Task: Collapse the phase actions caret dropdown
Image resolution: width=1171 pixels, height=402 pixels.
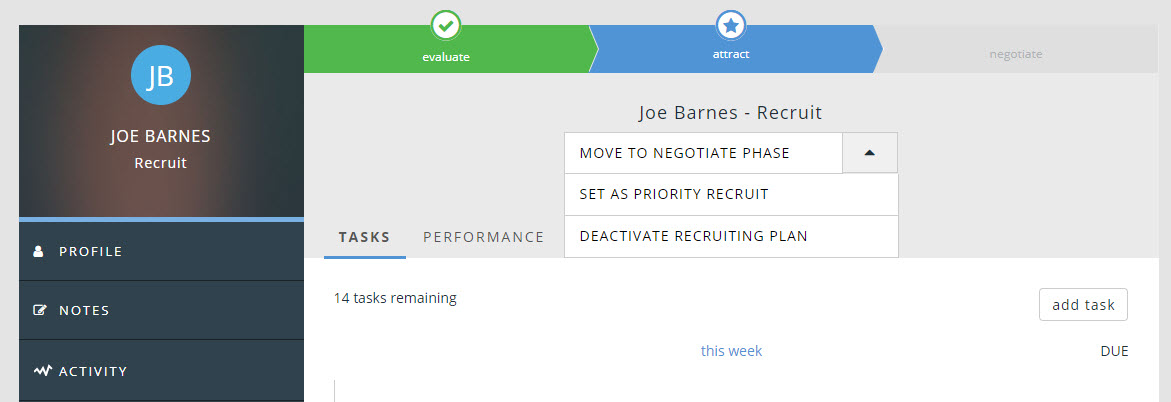Action: pyautogui.click(x=869, y=153)
